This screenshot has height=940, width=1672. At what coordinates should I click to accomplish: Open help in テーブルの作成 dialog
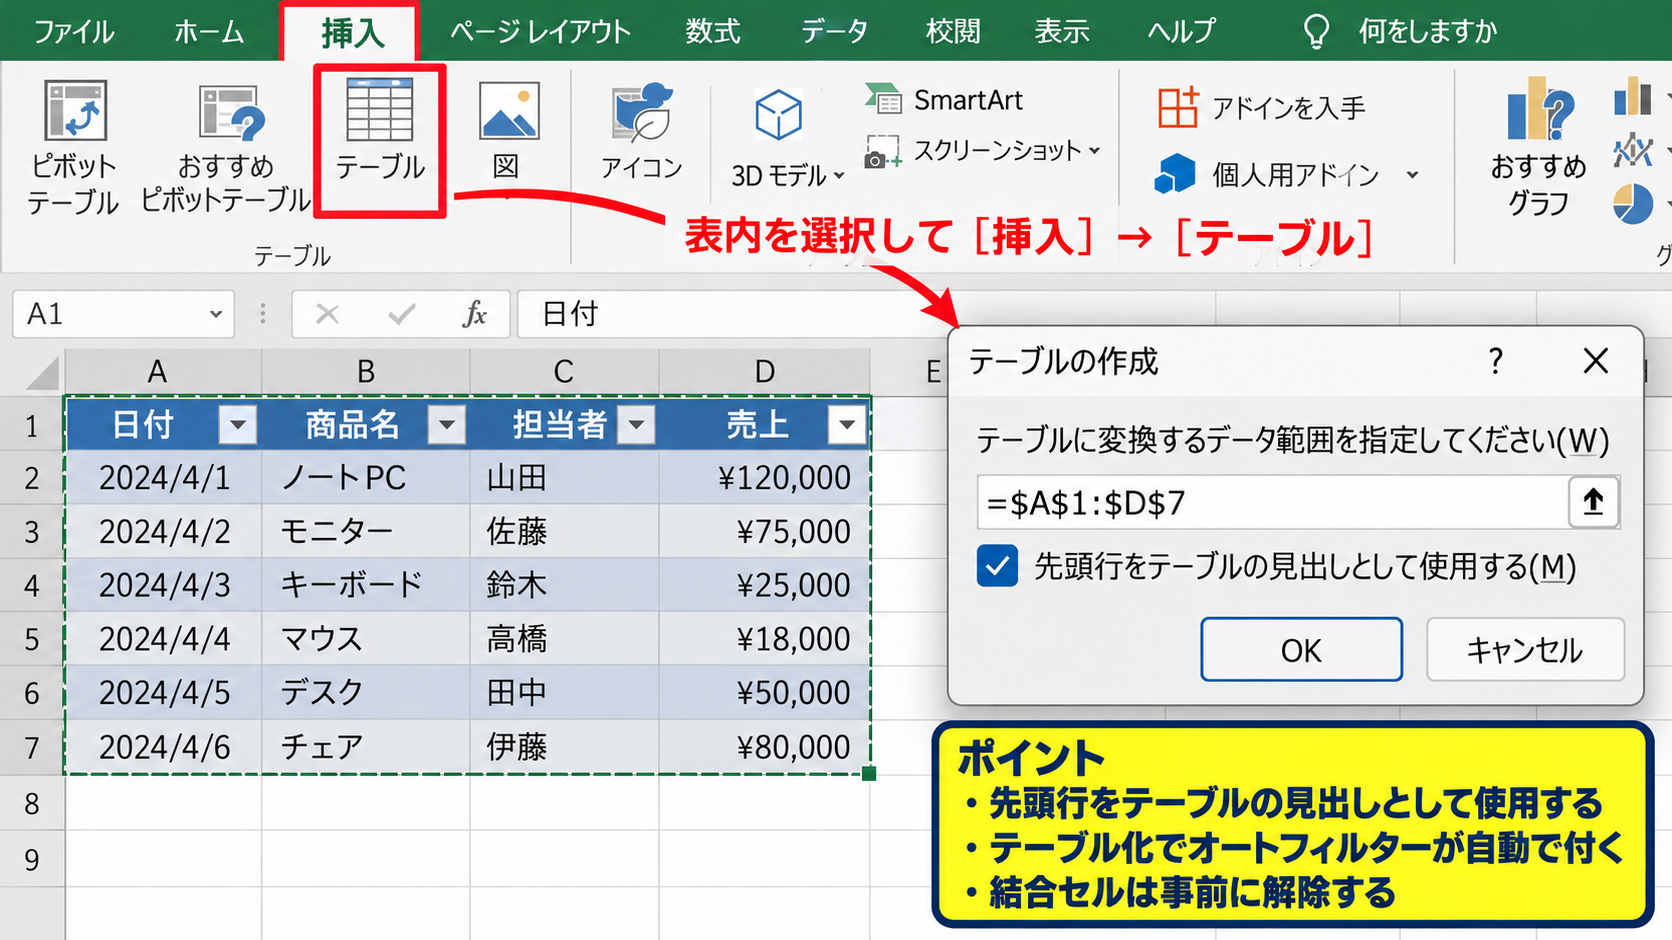click(1495, 361)
